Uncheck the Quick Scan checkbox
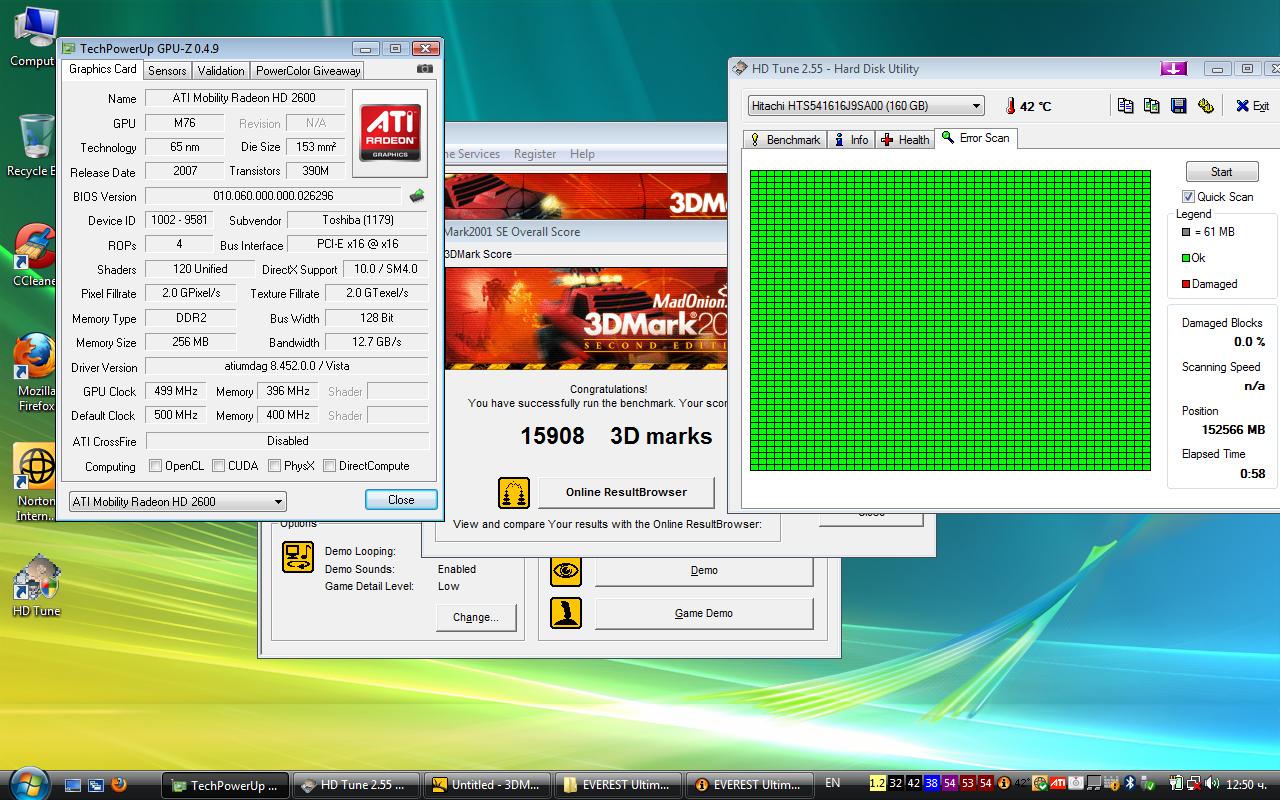 click(1188, 197)
